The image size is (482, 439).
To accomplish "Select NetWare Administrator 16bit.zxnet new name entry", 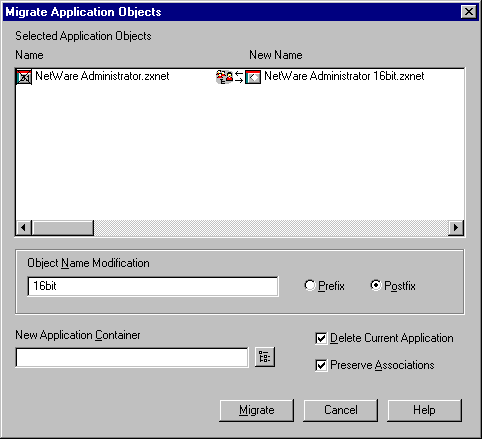I will (x=344, y=76).
